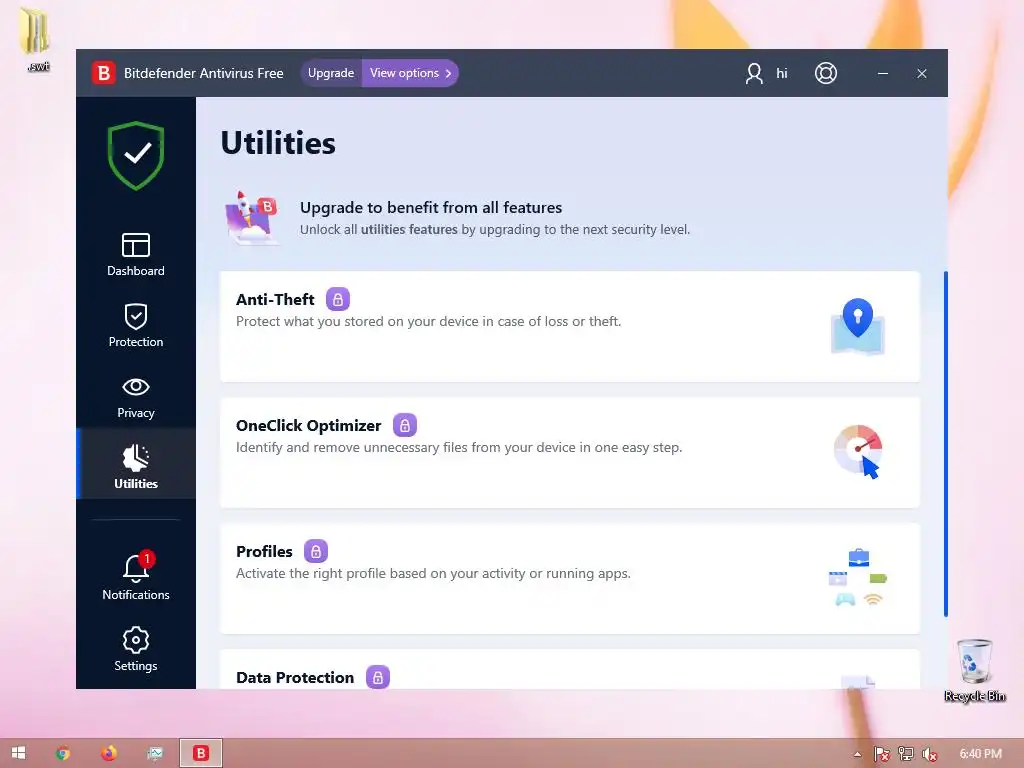Click the notification badge showing 1
1024x768 pixels.
147,558
